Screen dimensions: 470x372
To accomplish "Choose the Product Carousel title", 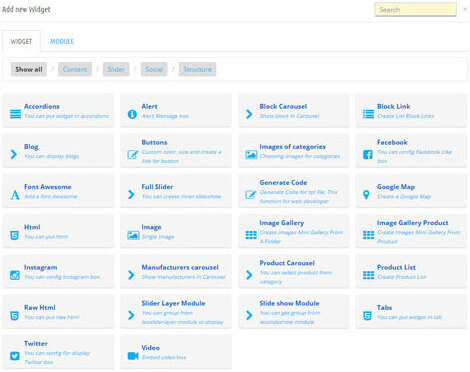I will coord(287,263).
